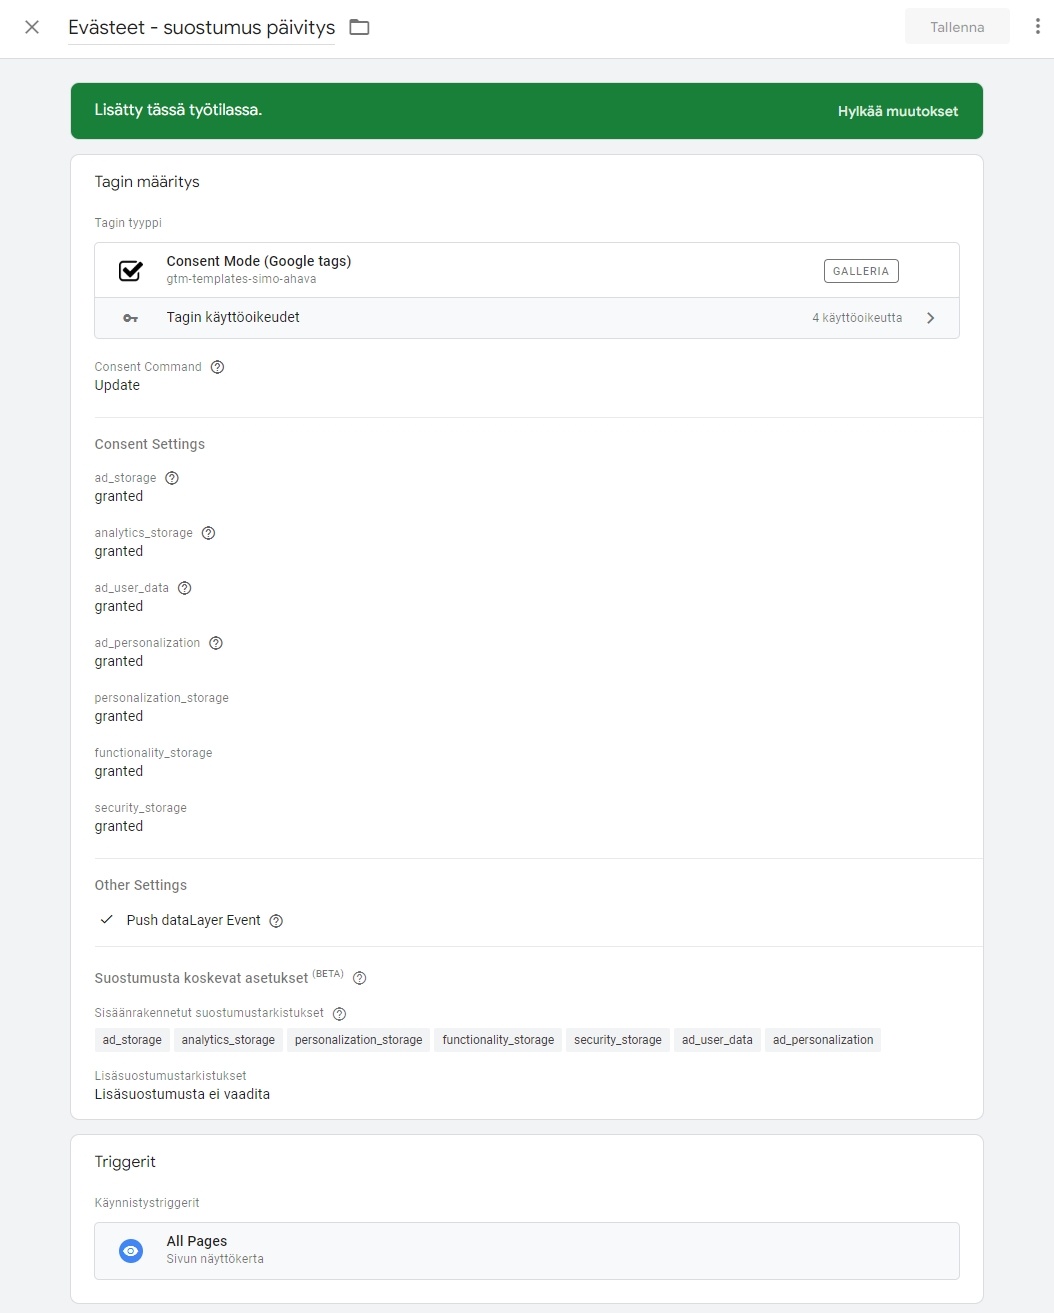Screen dimensions: 1054x1313
Task: Click the help icon beside analytics_storage
Action: click(x=208, y=533)
